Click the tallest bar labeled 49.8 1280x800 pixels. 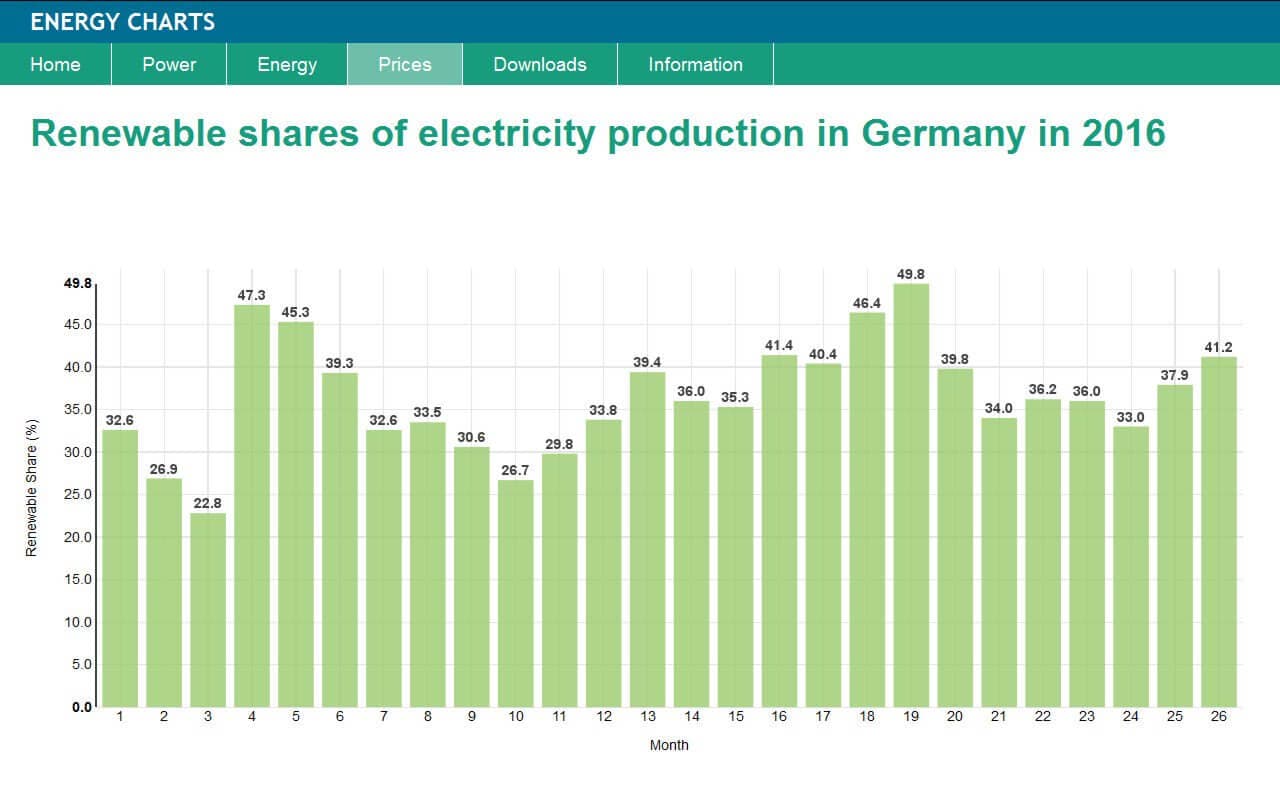(x=911, y=495)
